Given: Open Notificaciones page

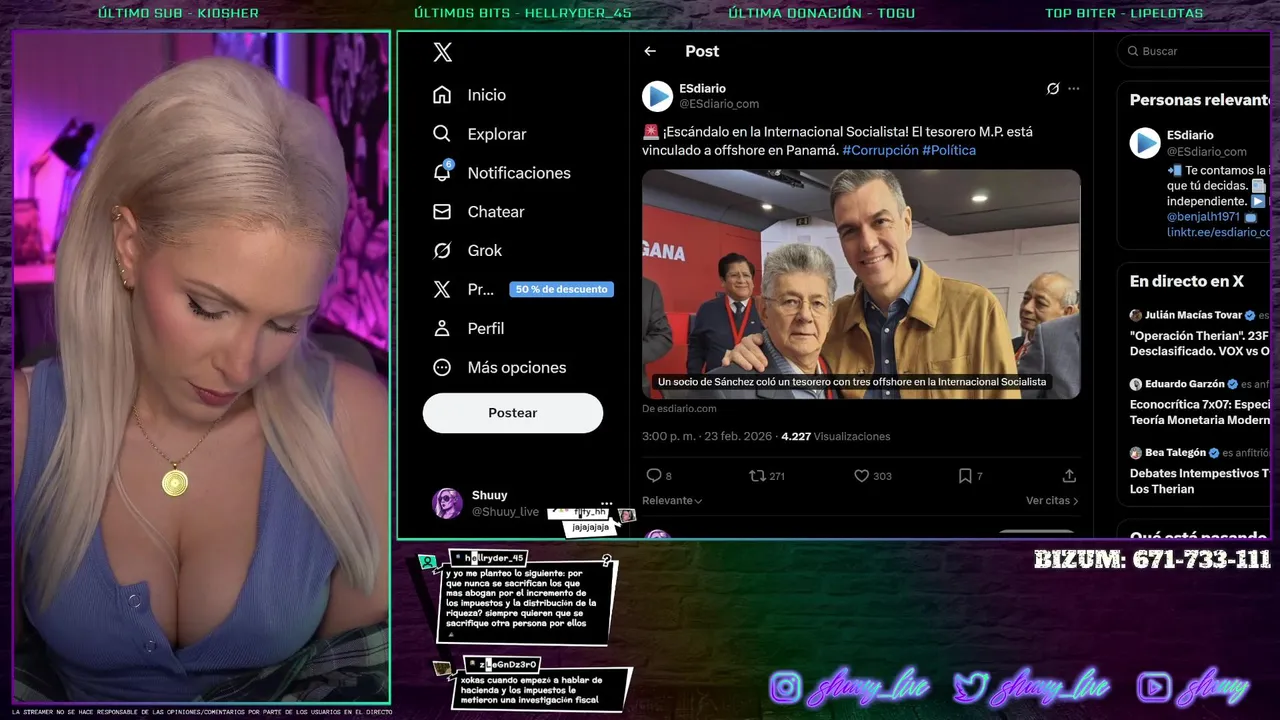Looking at the screenshot, I should click(x=502, y=173).
